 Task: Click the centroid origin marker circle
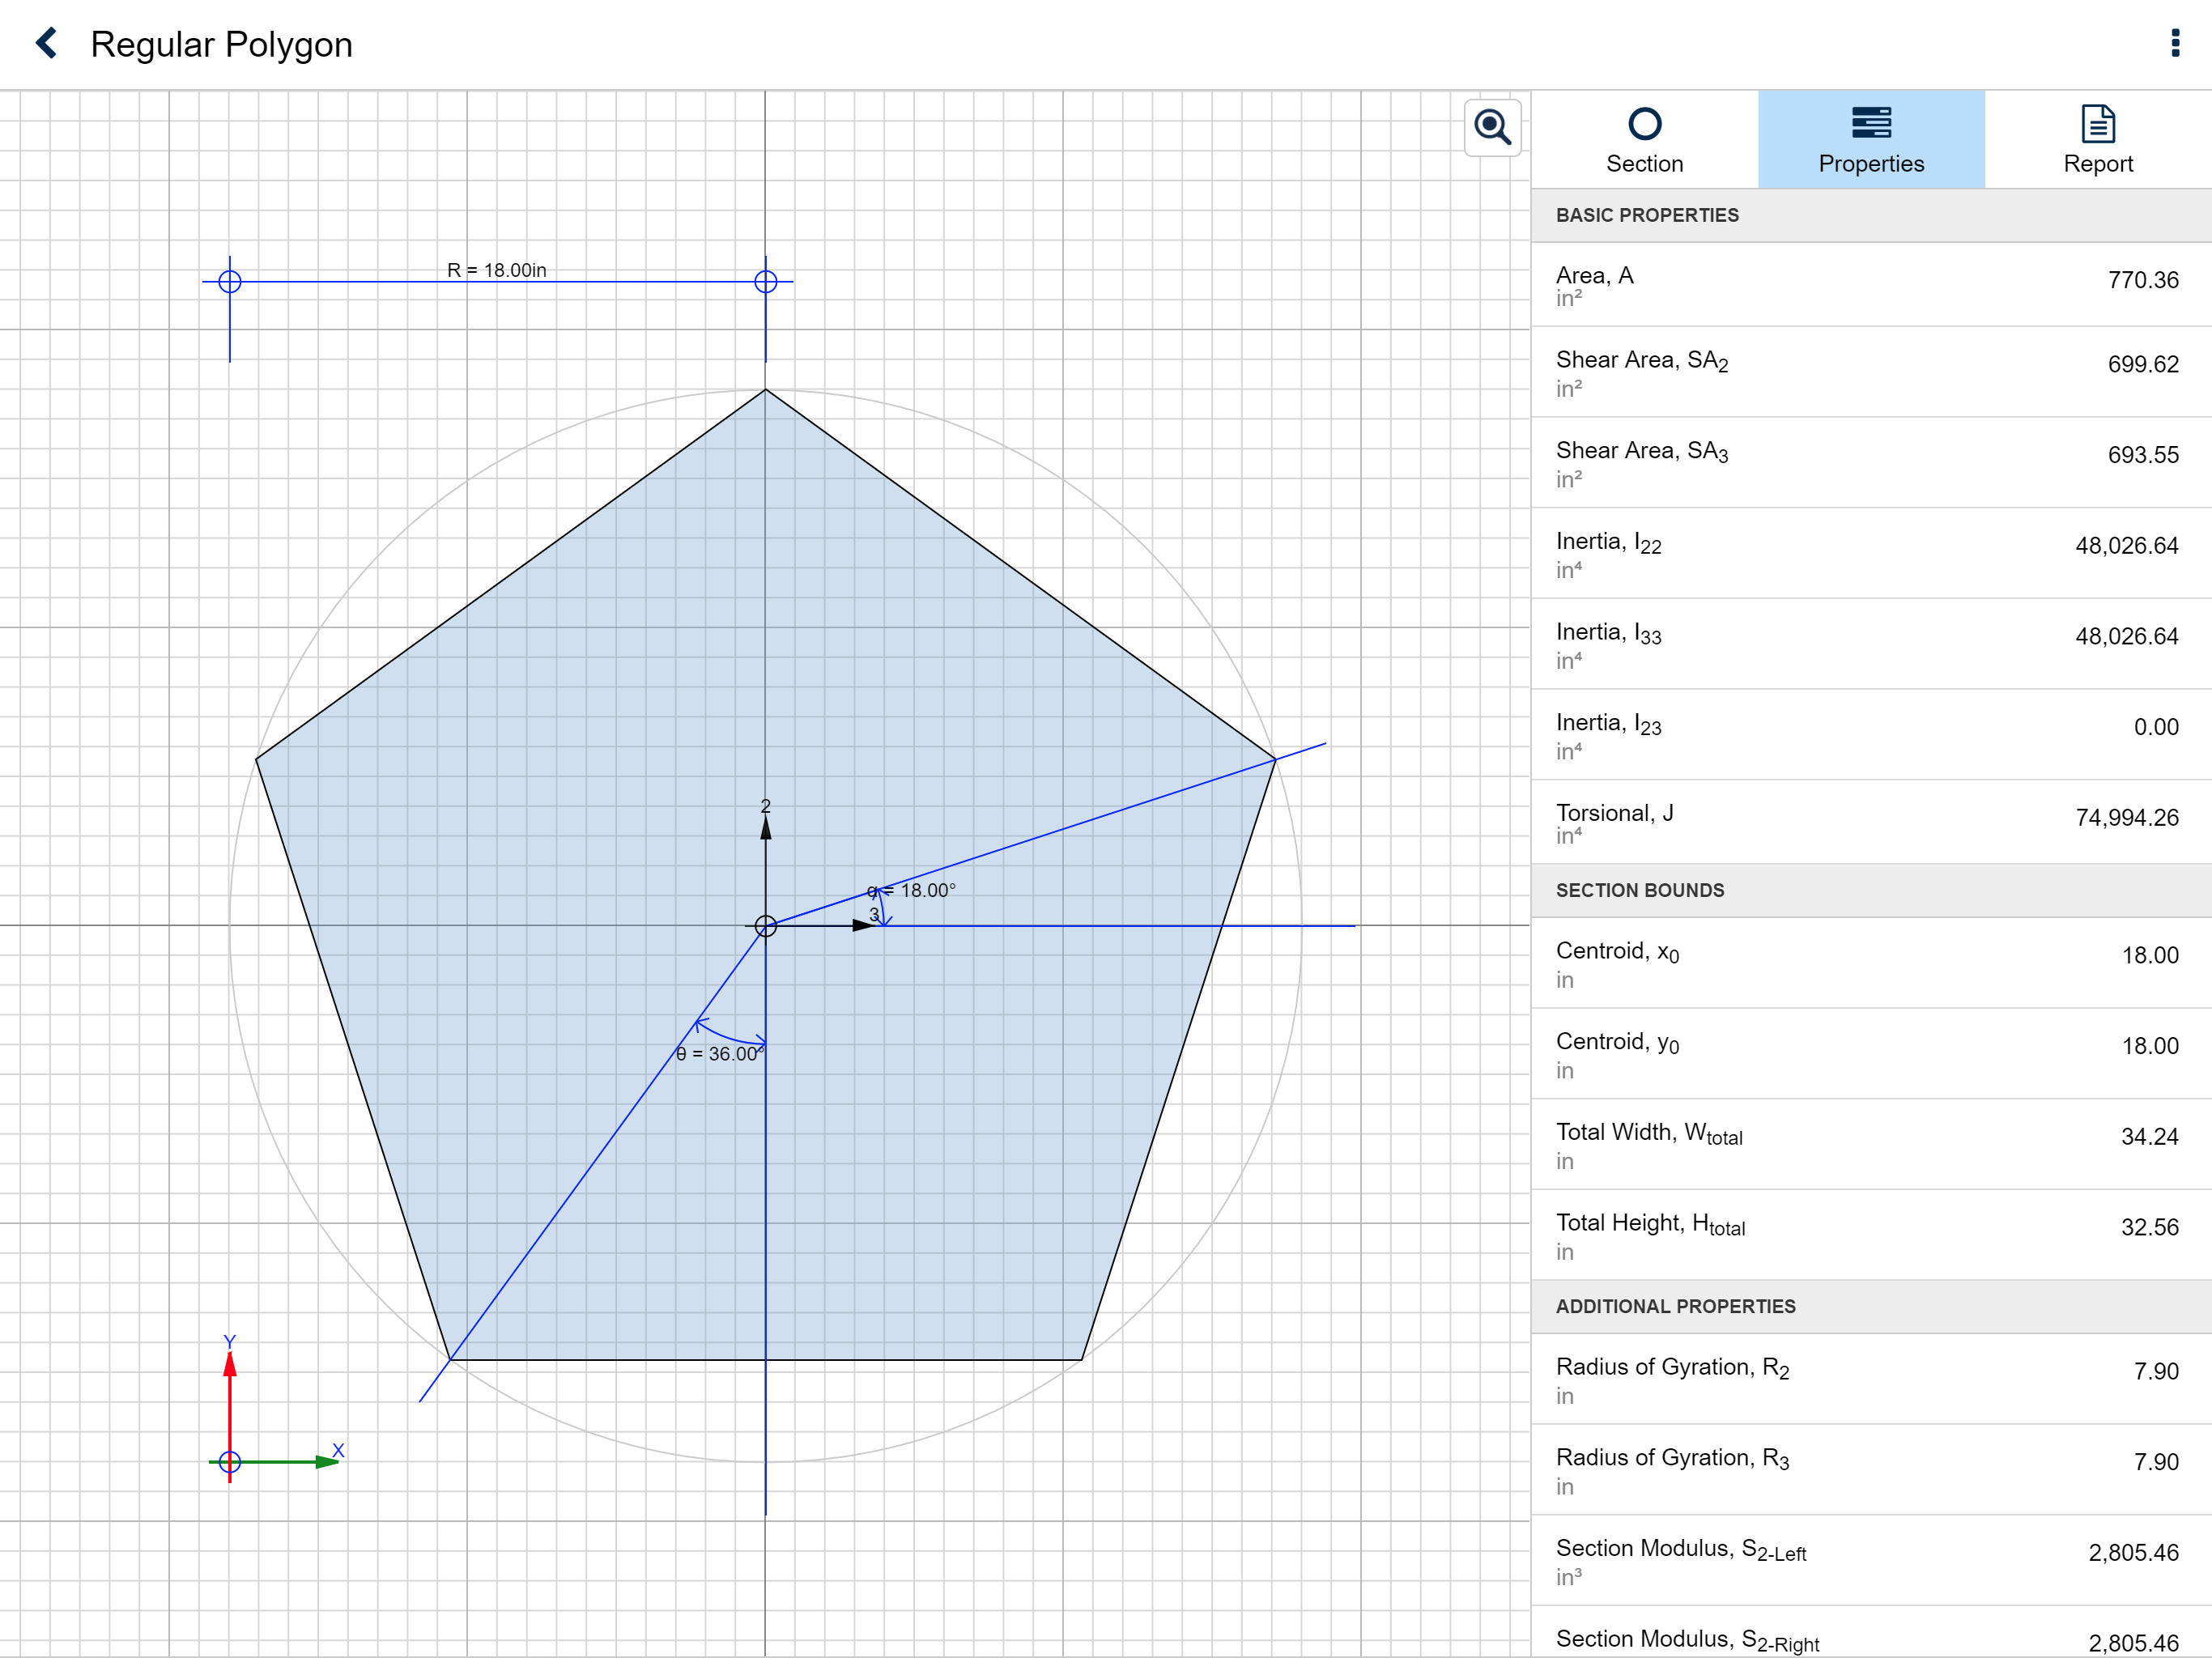click(x=766, y=926)
